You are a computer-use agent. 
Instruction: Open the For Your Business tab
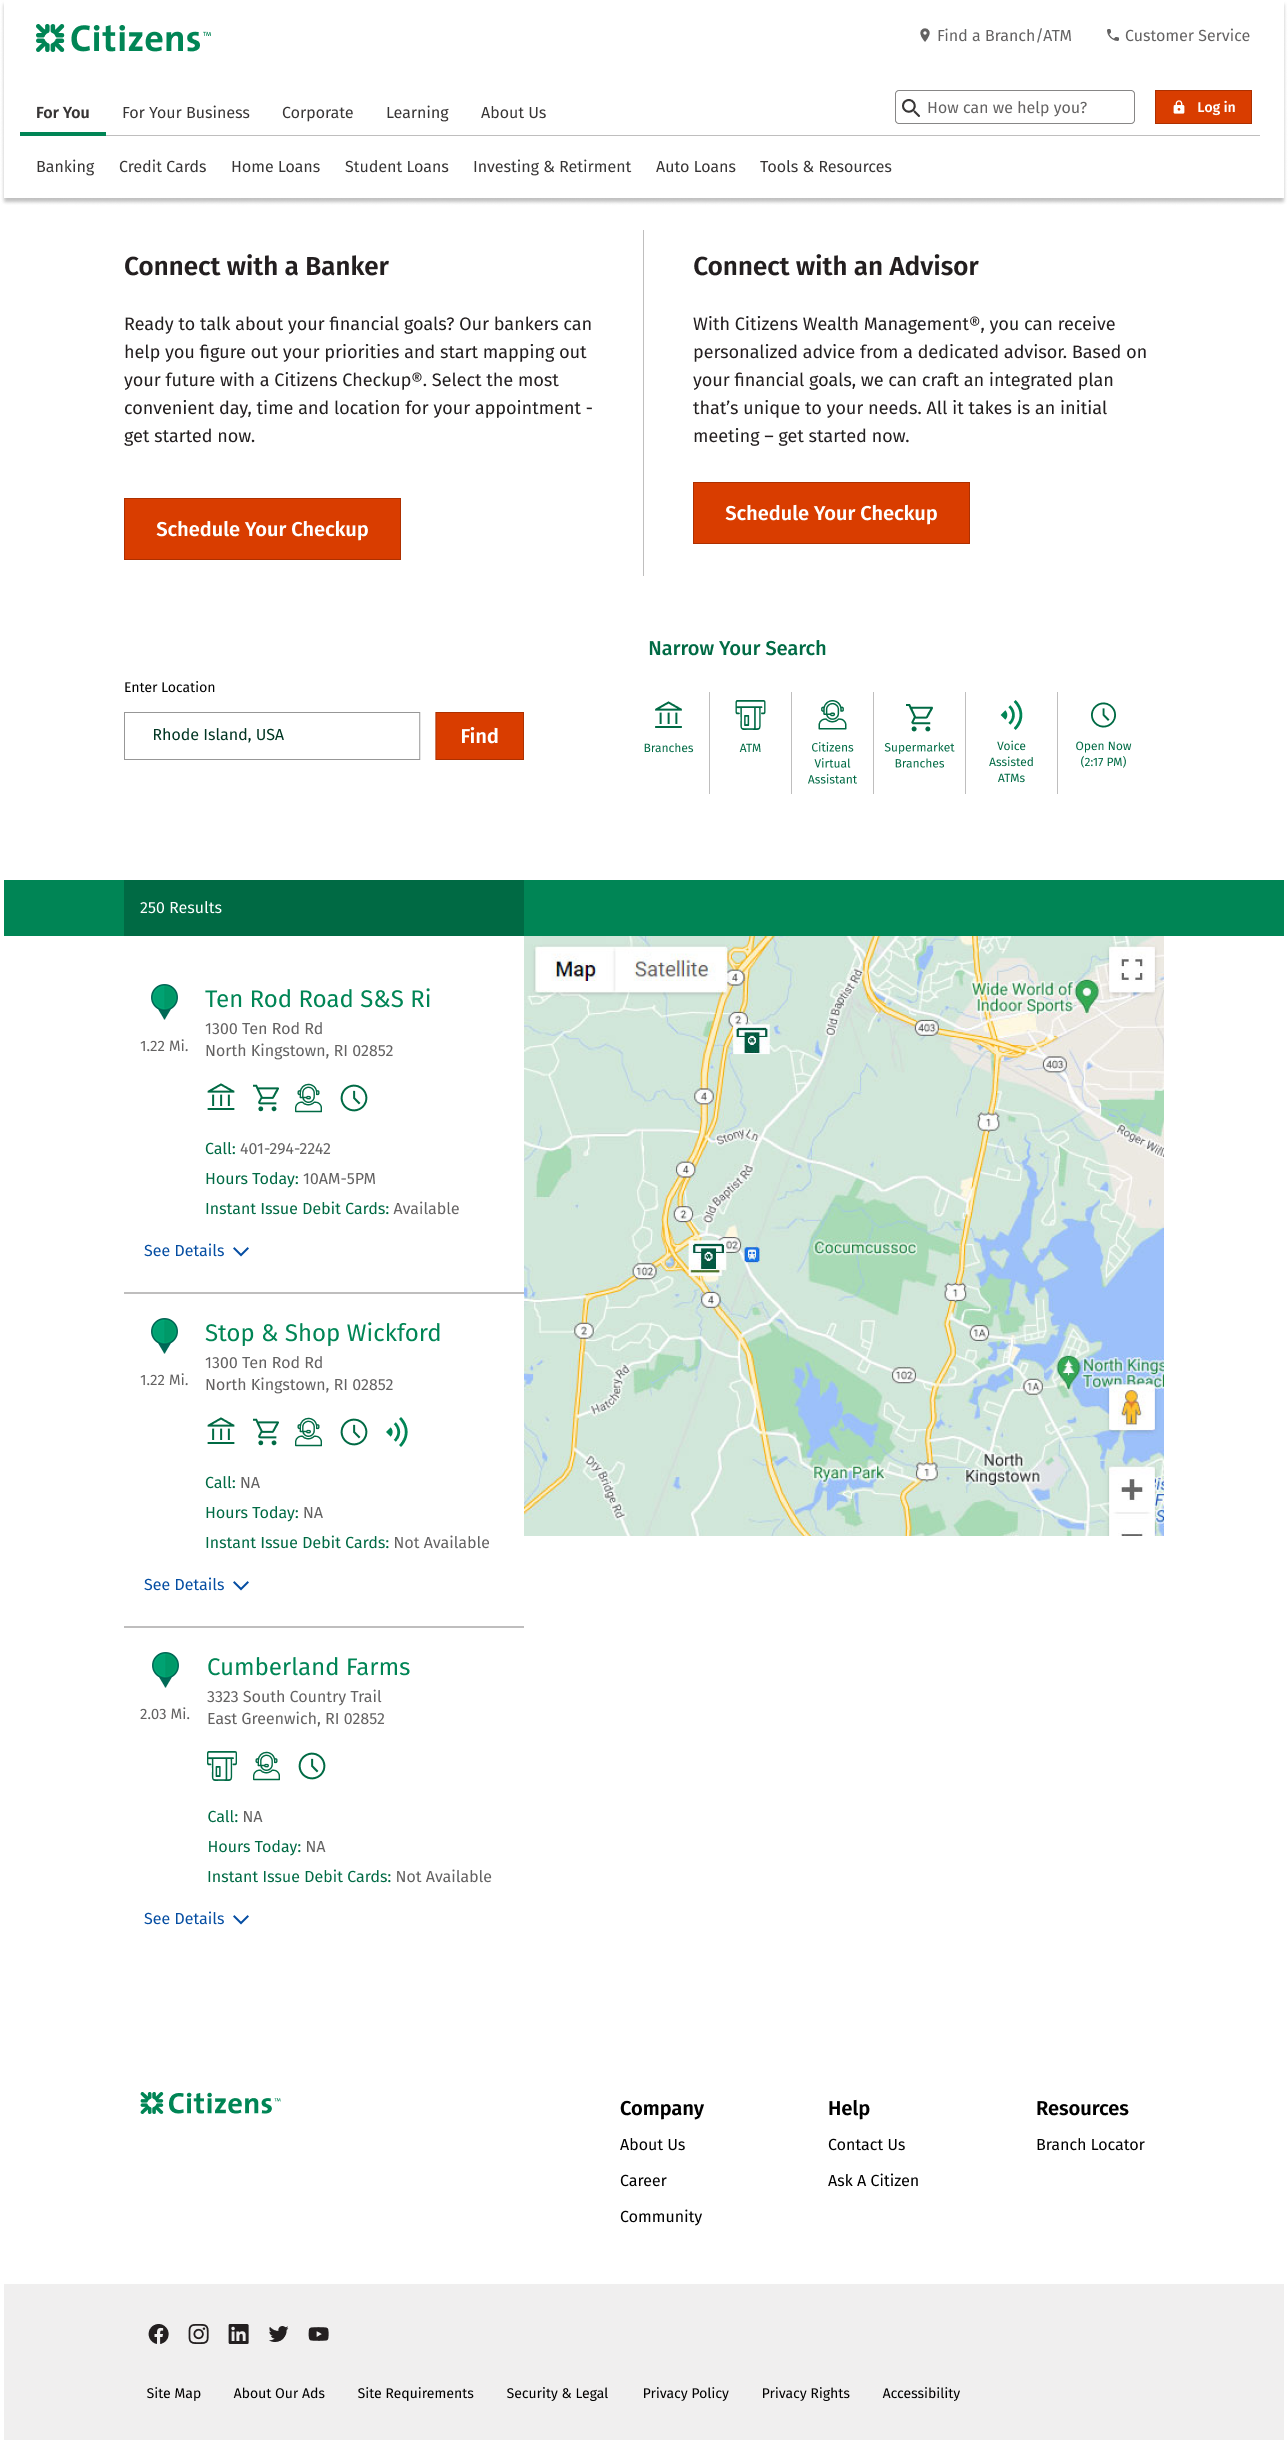(x=186, y=113)
